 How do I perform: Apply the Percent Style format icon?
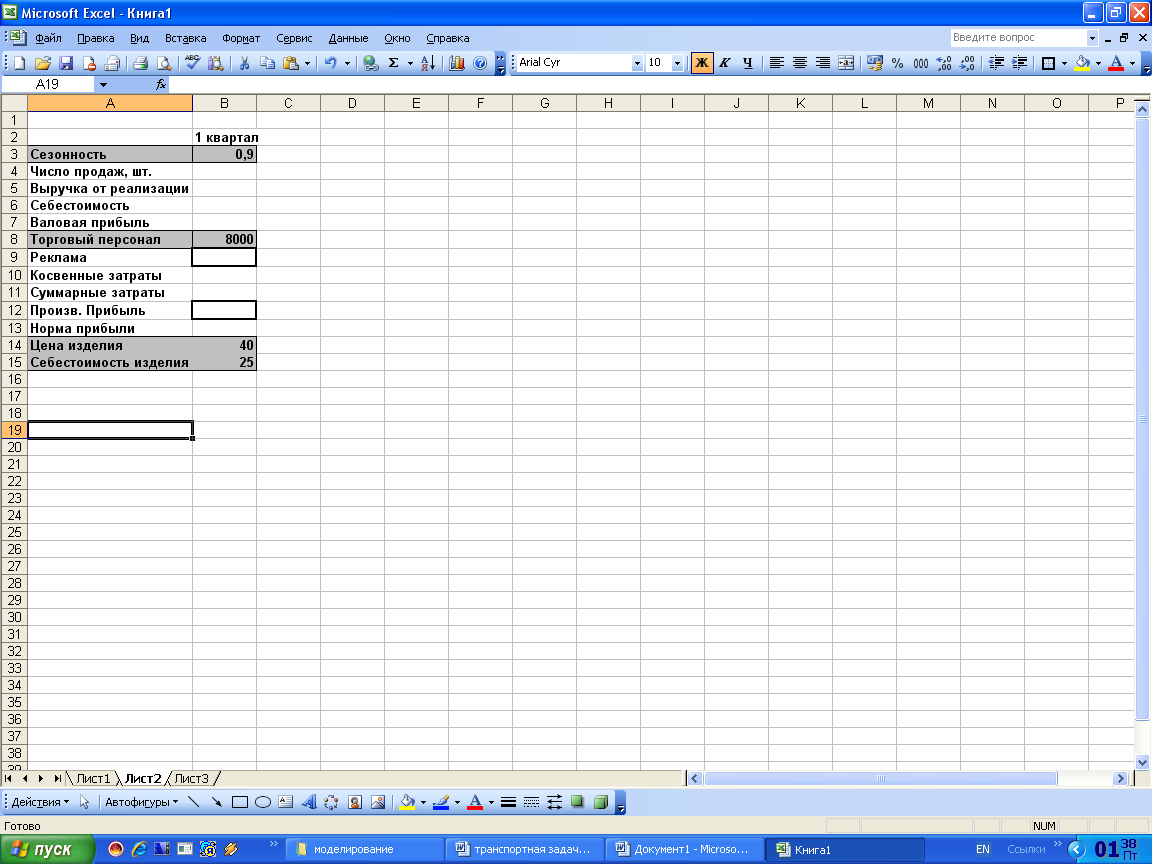pos(897,63)
